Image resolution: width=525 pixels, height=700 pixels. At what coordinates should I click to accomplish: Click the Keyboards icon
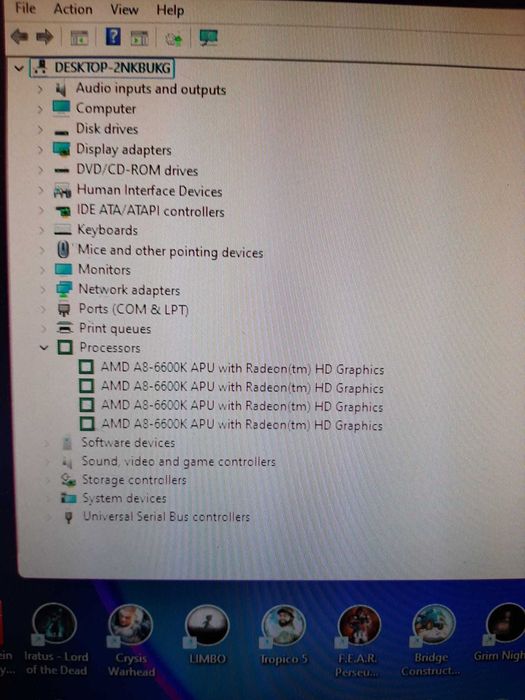point(63,230)
